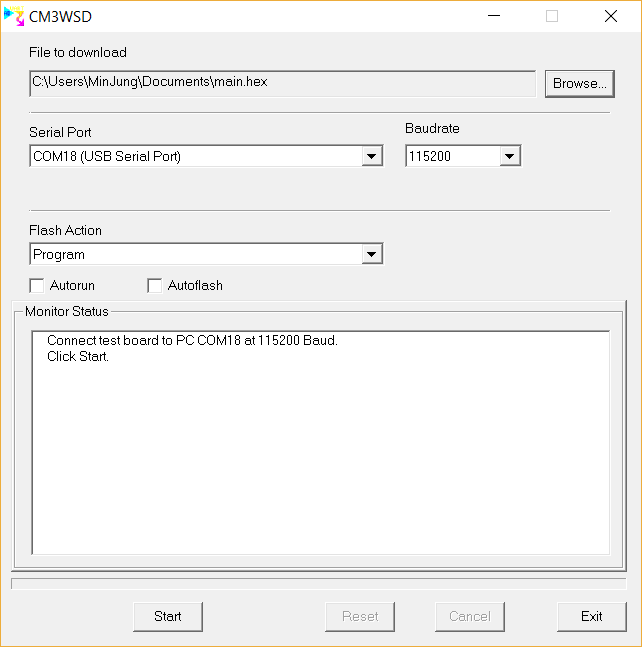Click the Start button
This screenshot has width=642, height=647.
[x=168, y=616]
